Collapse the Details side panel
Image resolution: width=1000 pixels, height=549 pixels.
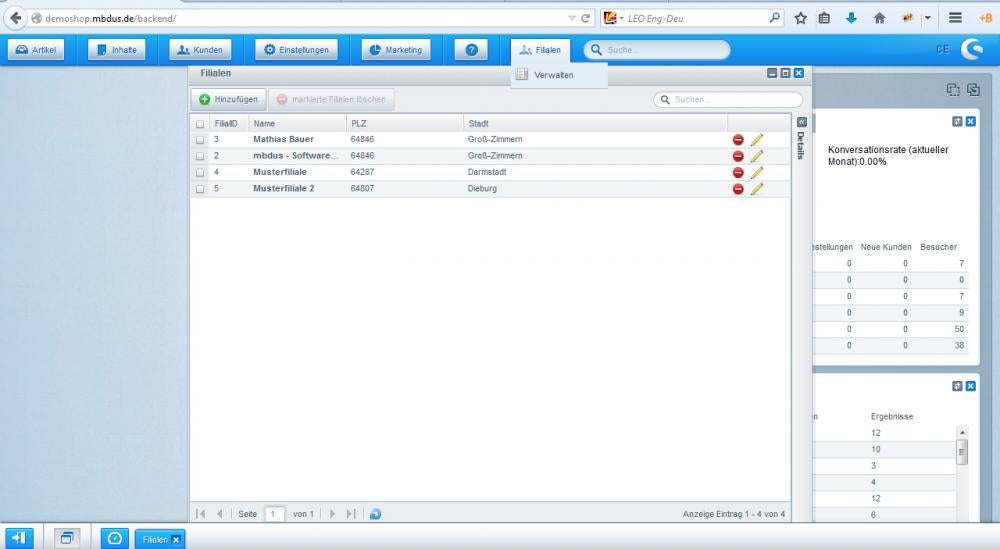799,122
